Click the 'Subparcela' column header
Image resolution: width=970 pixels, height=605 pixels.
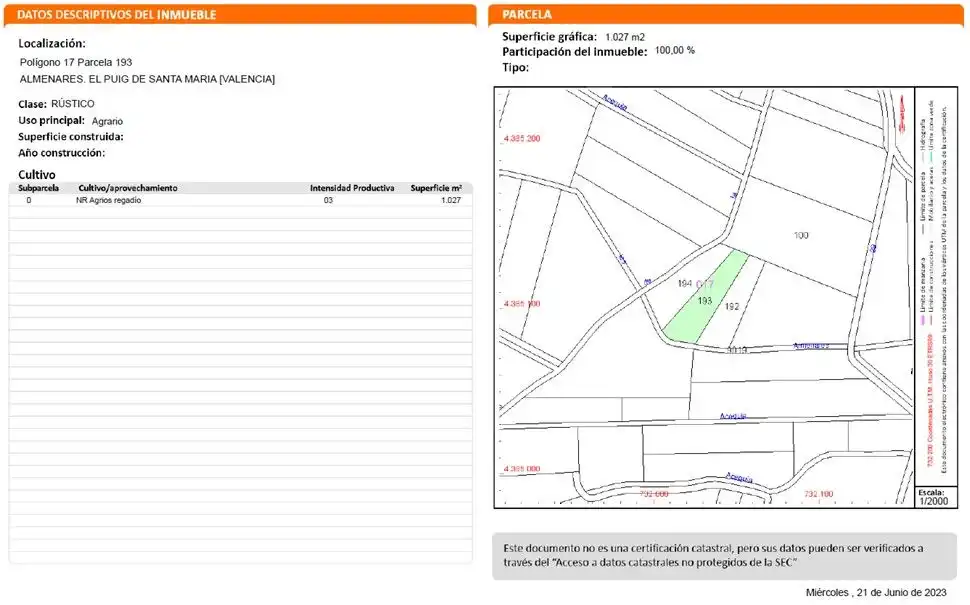38,188
